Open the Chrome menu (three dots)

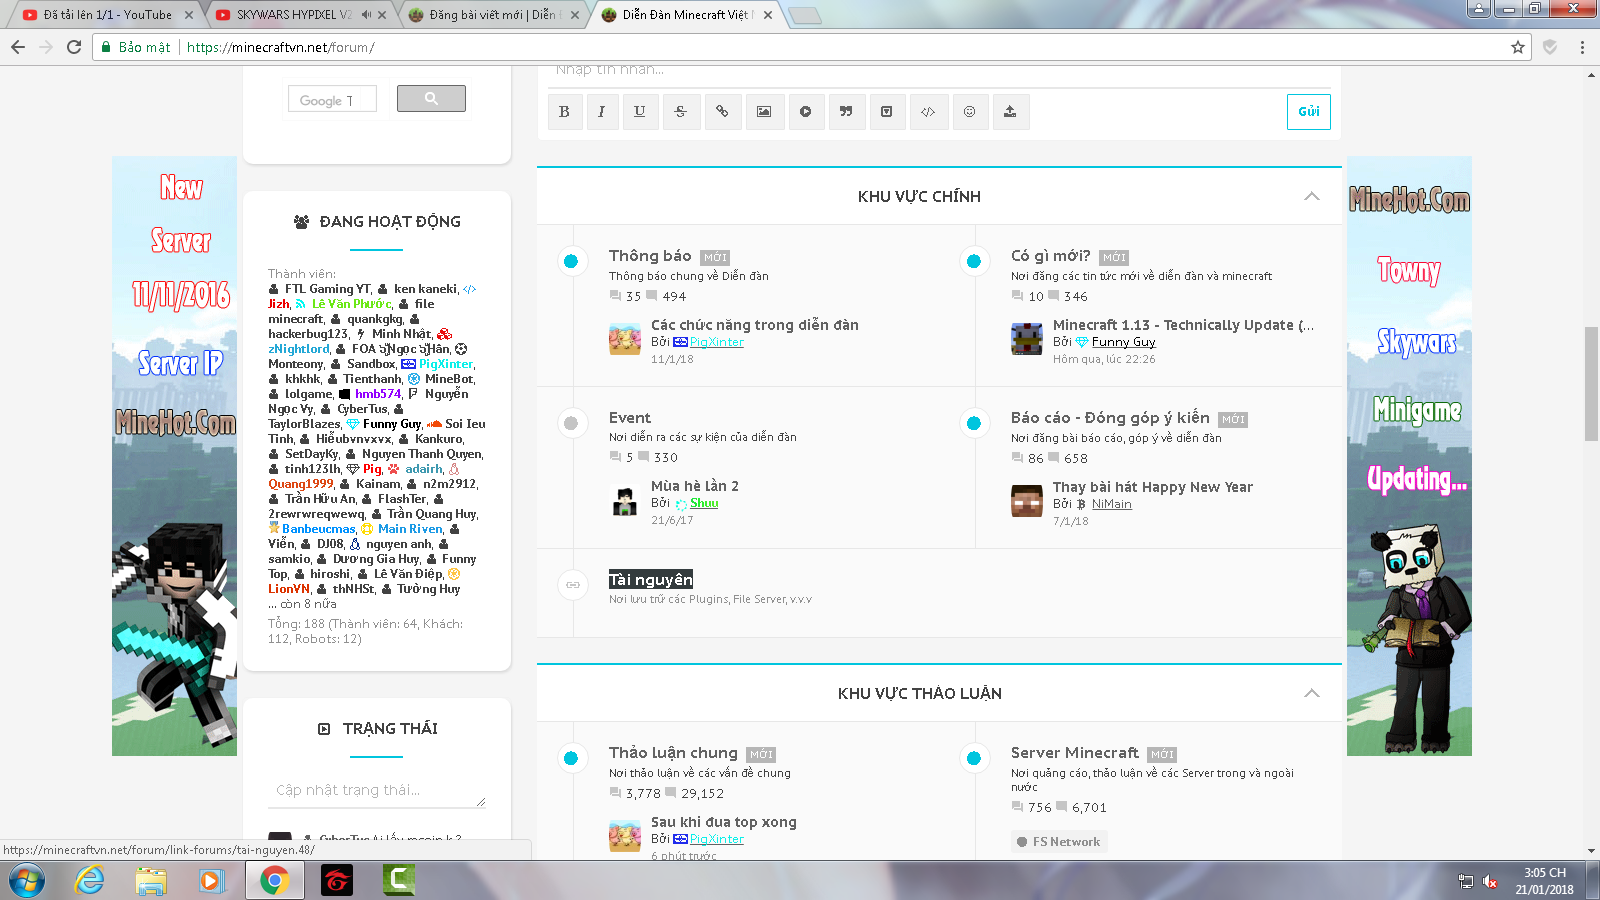(1582, 47)
